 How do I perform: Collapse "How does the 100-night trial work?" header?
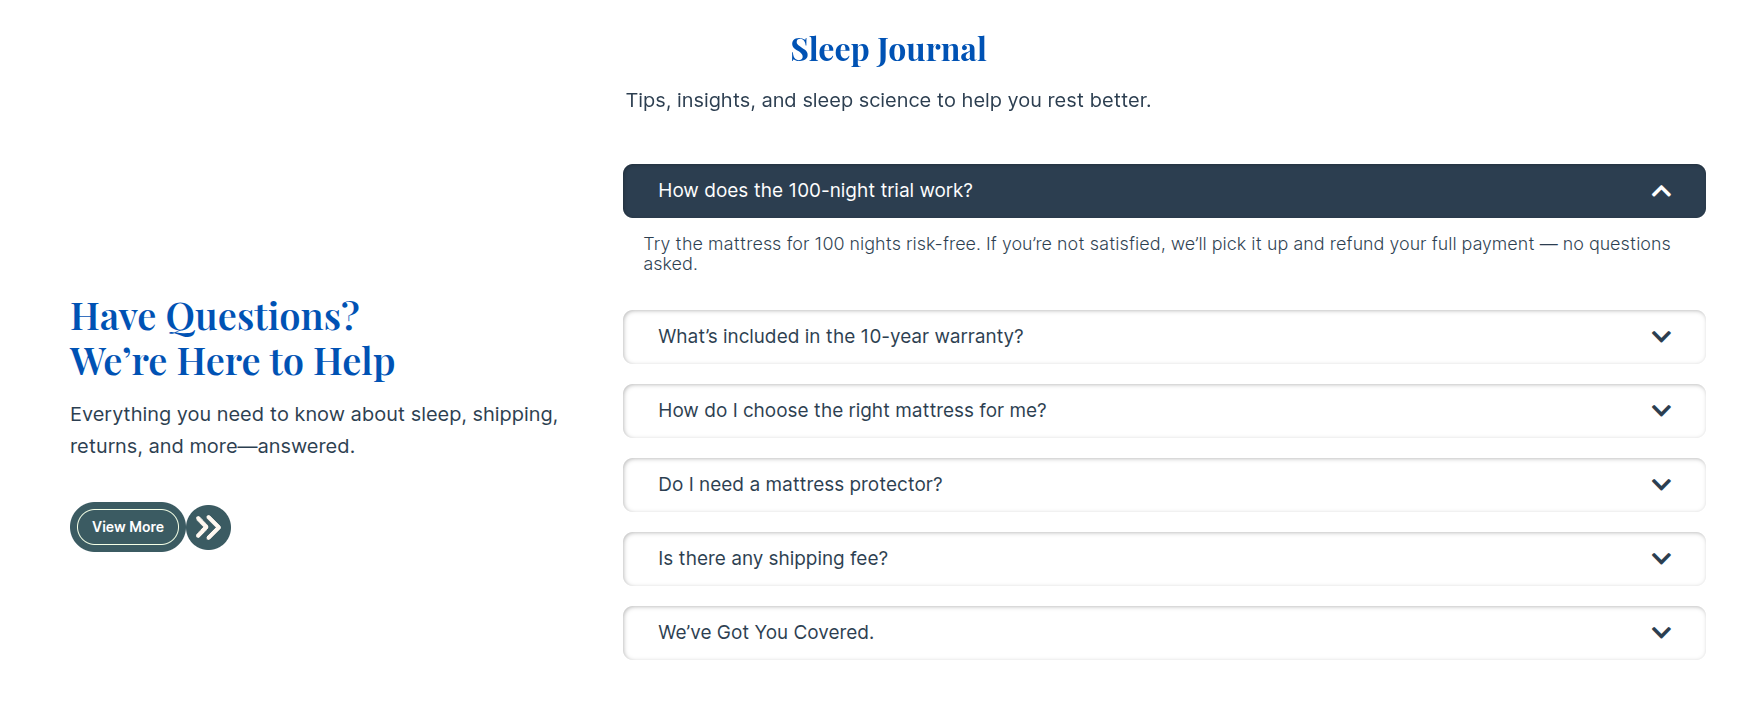tap(815, 191)
